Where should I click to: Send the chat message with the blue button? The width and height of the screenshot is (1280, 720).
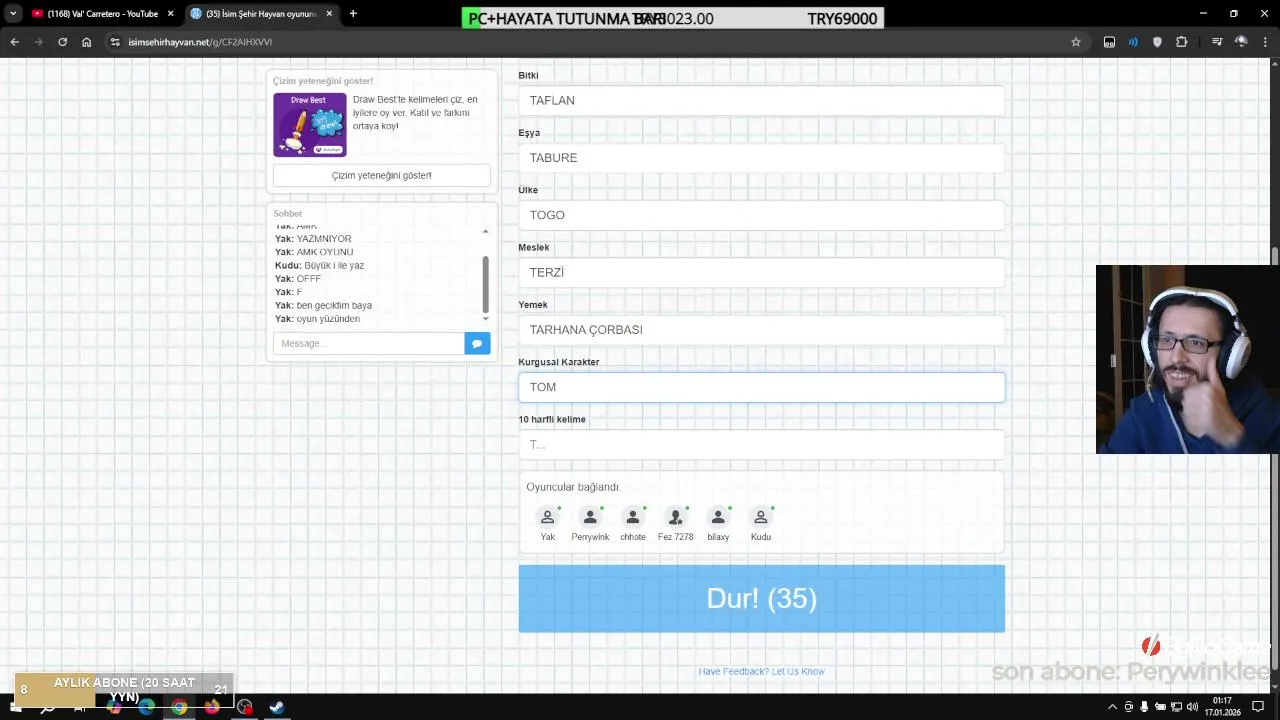(477, 343)
